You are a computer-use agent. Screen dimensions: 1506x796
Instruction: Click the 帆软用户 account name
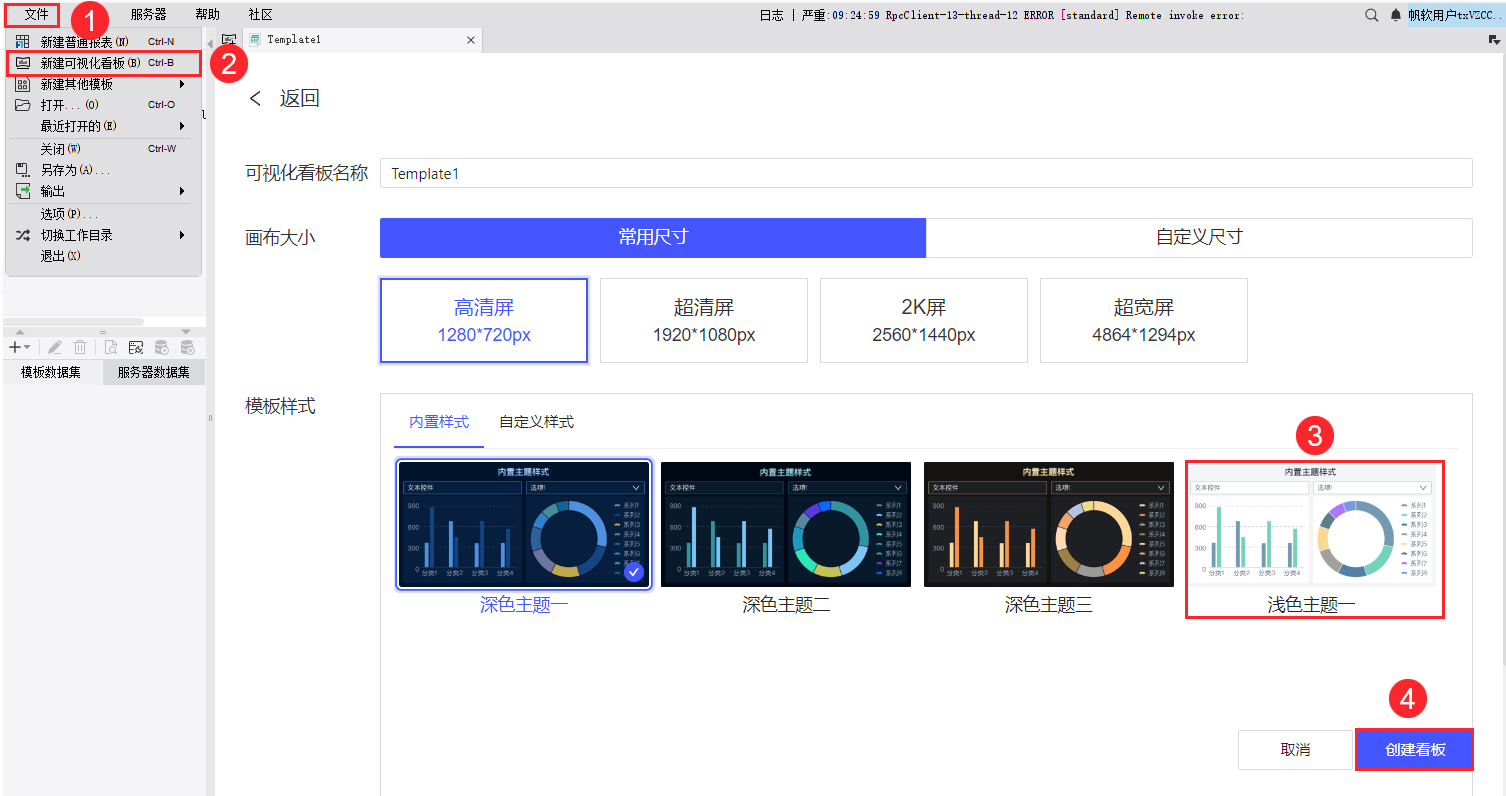[x=1456, y=15]
